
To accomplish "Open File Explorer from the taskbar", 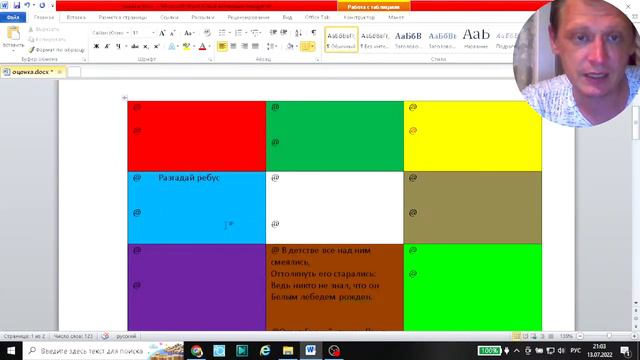I will 288,351.
